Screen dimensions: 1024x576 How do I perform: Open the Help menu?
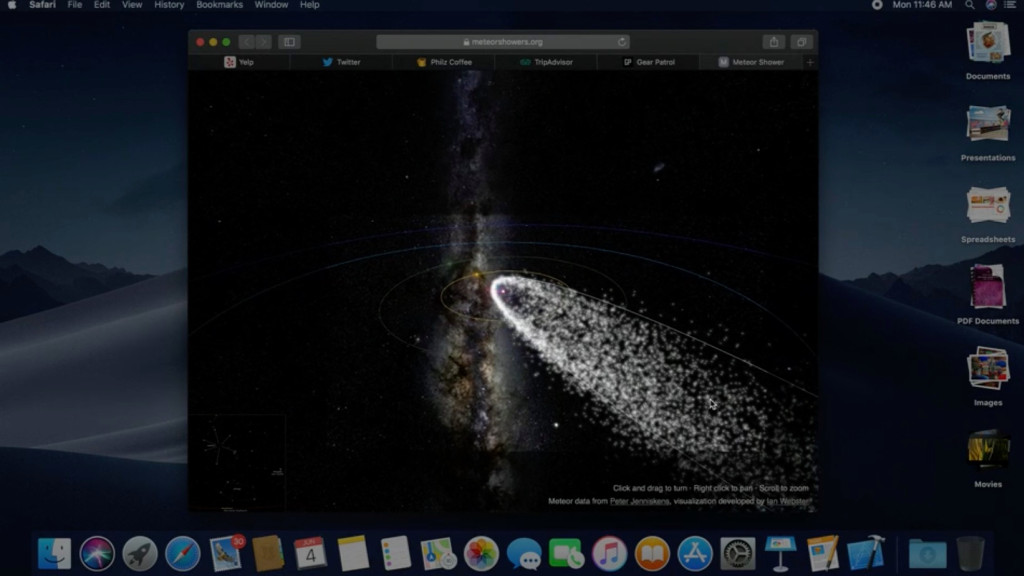click(310, 5)
